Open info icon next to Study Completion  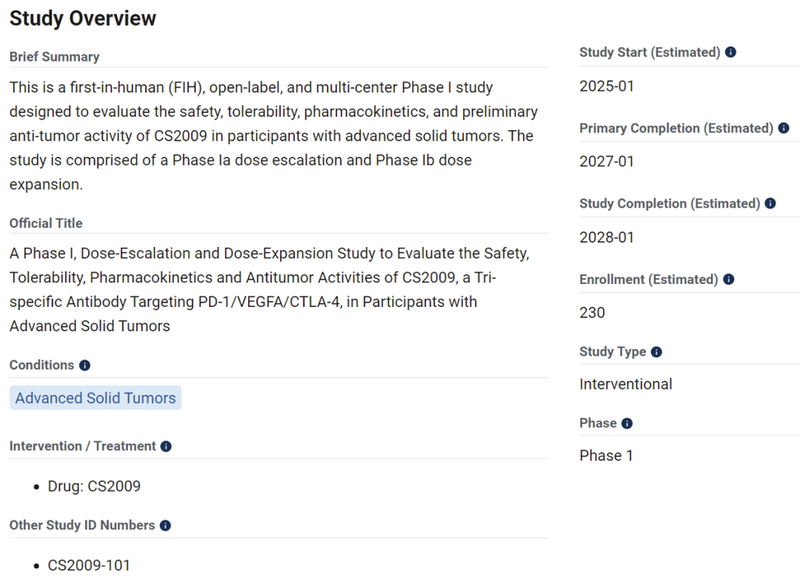coord(770,204)
